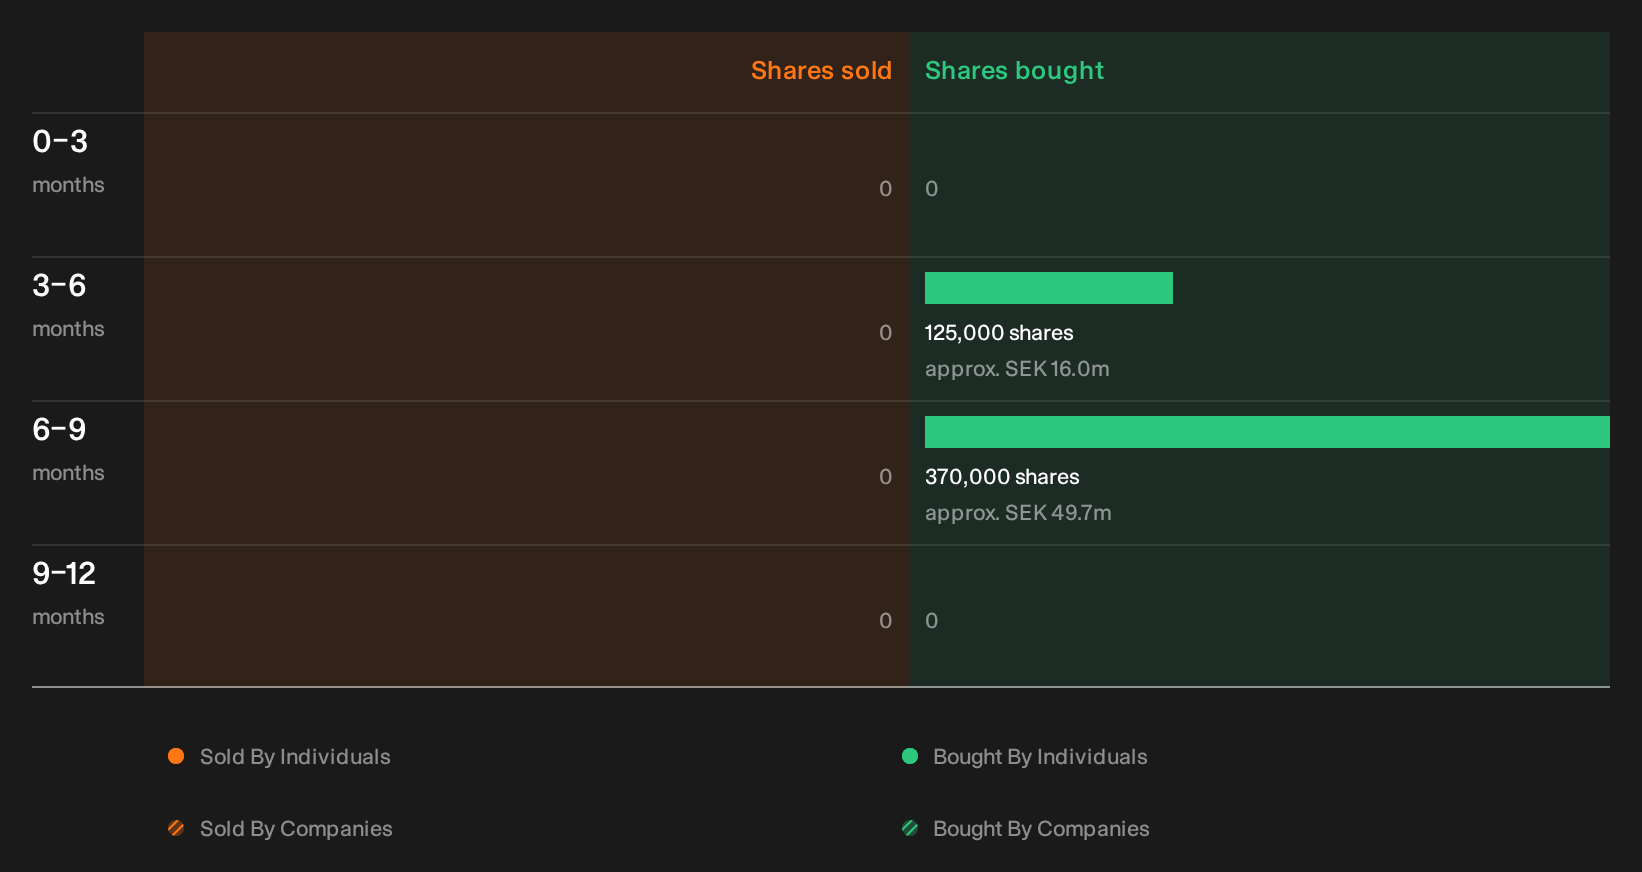This screenshot has width=1642, height=872.
Task: Click the shares sold 0 in 9-12 months row
Action: point(886,621)
